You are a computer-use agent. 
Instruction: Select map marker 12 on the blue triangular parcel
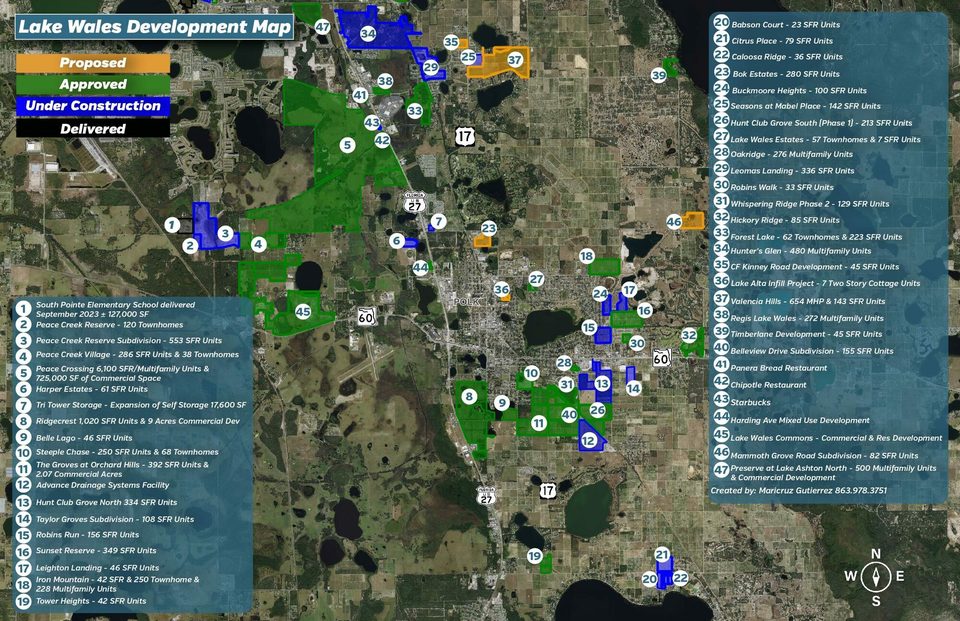pyautogui.click(x=588, y=440)
